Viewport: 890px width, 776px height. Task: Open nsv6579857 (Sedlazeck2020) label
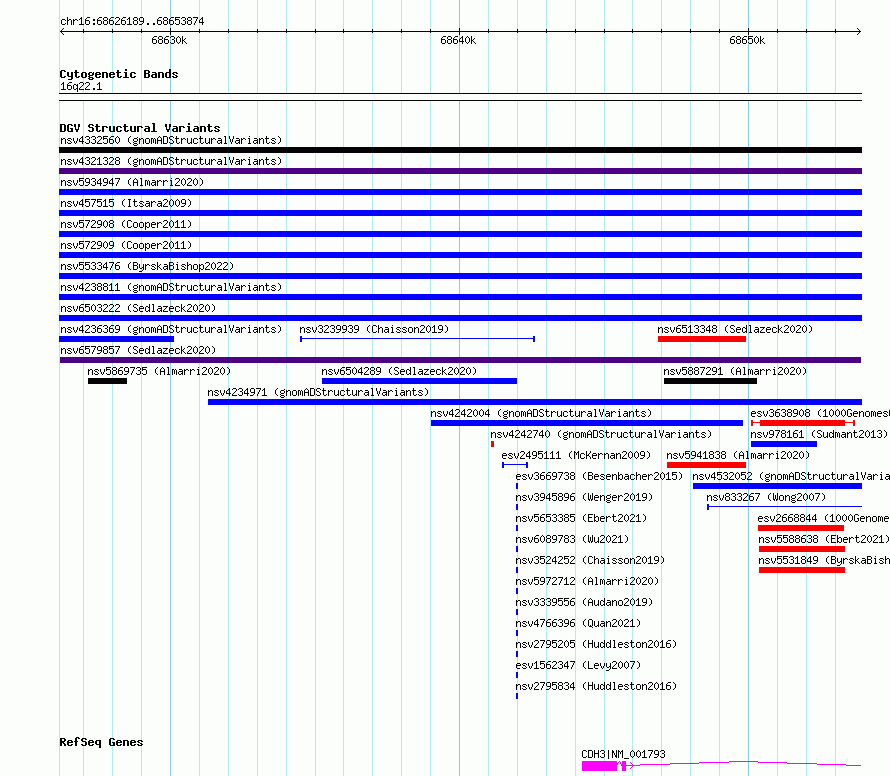coord(138,350)
